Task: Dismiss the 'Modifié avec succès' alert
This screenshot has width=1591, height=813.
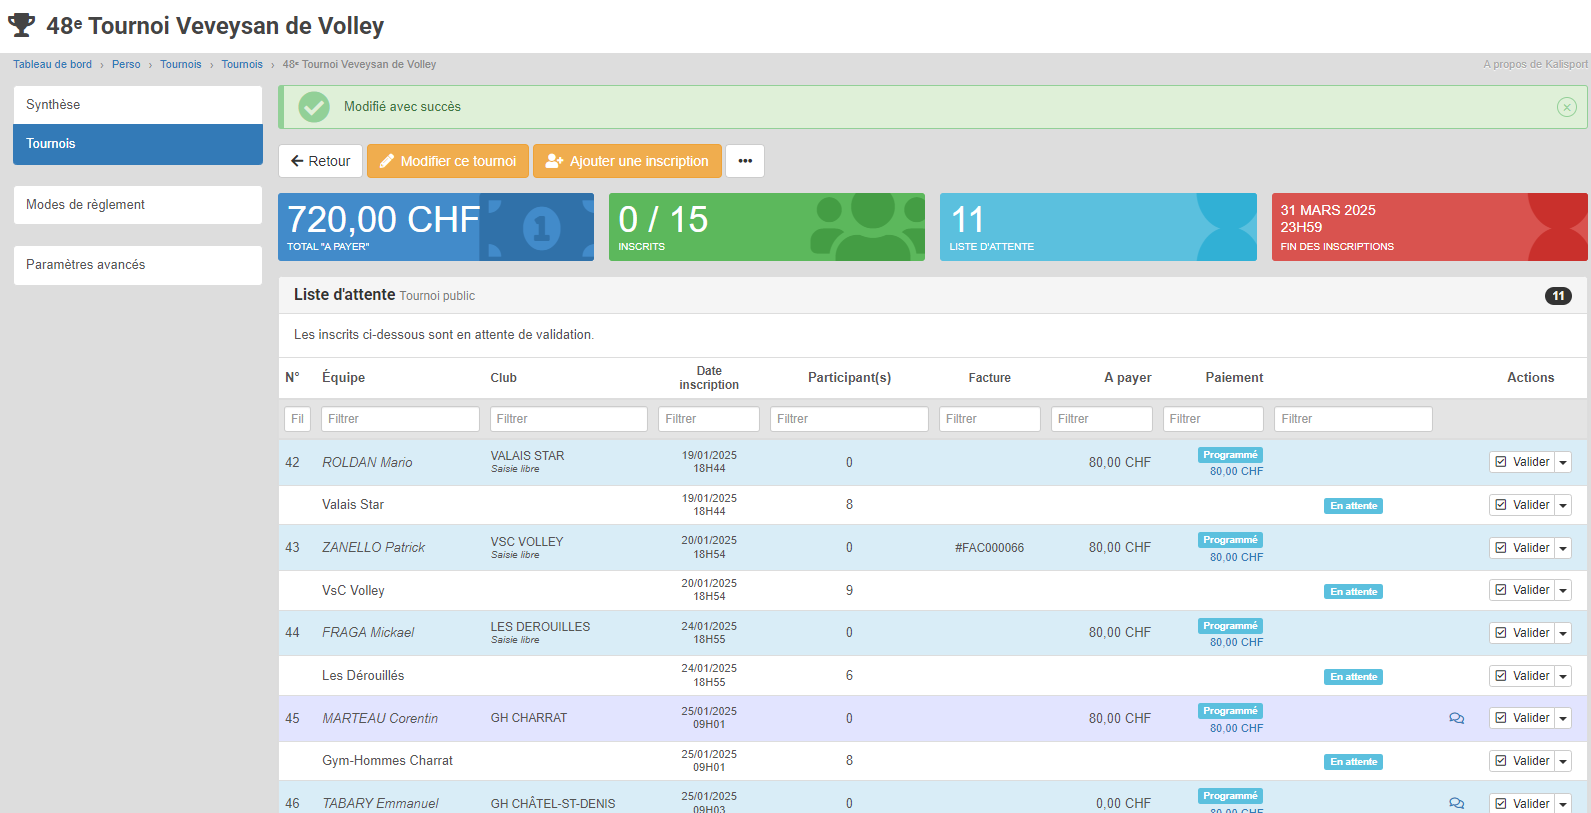Action: point(1566,107)
